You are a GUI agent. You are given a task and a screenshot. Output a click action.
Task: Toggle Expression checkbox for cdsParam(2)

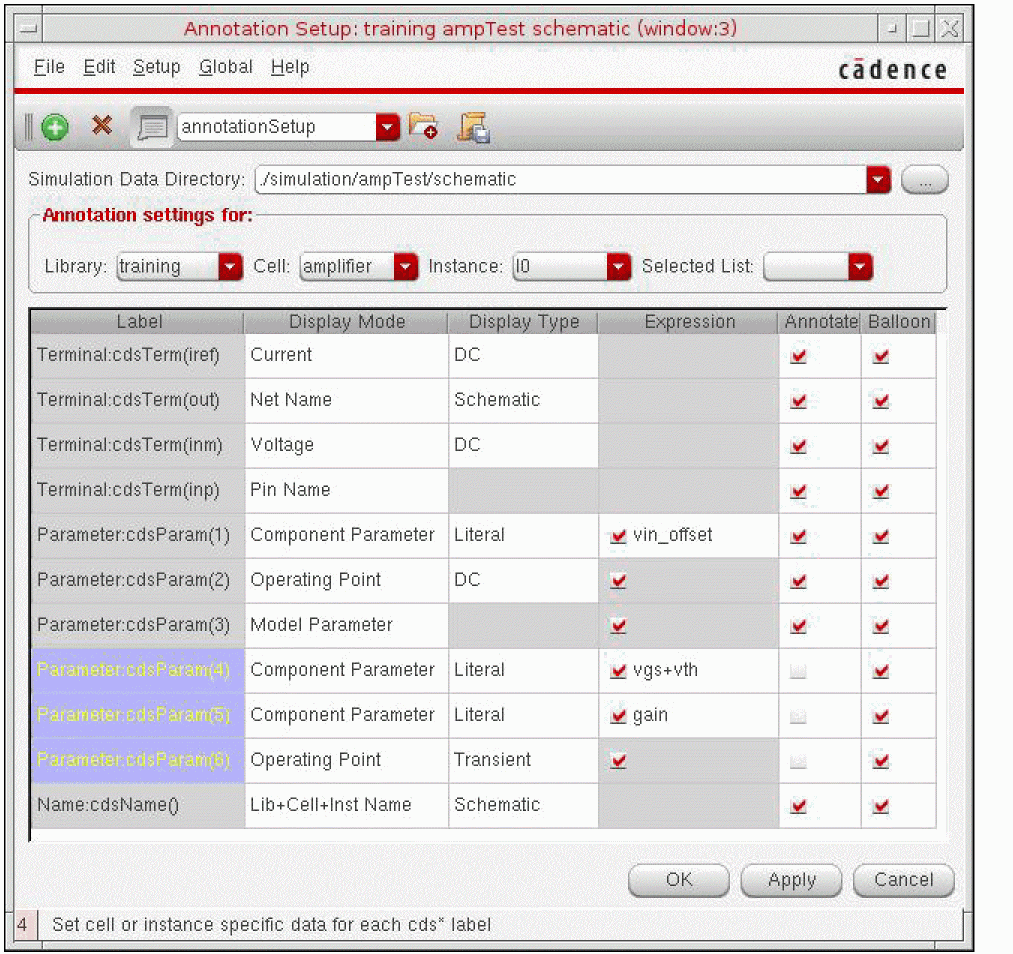click(618, 581)
